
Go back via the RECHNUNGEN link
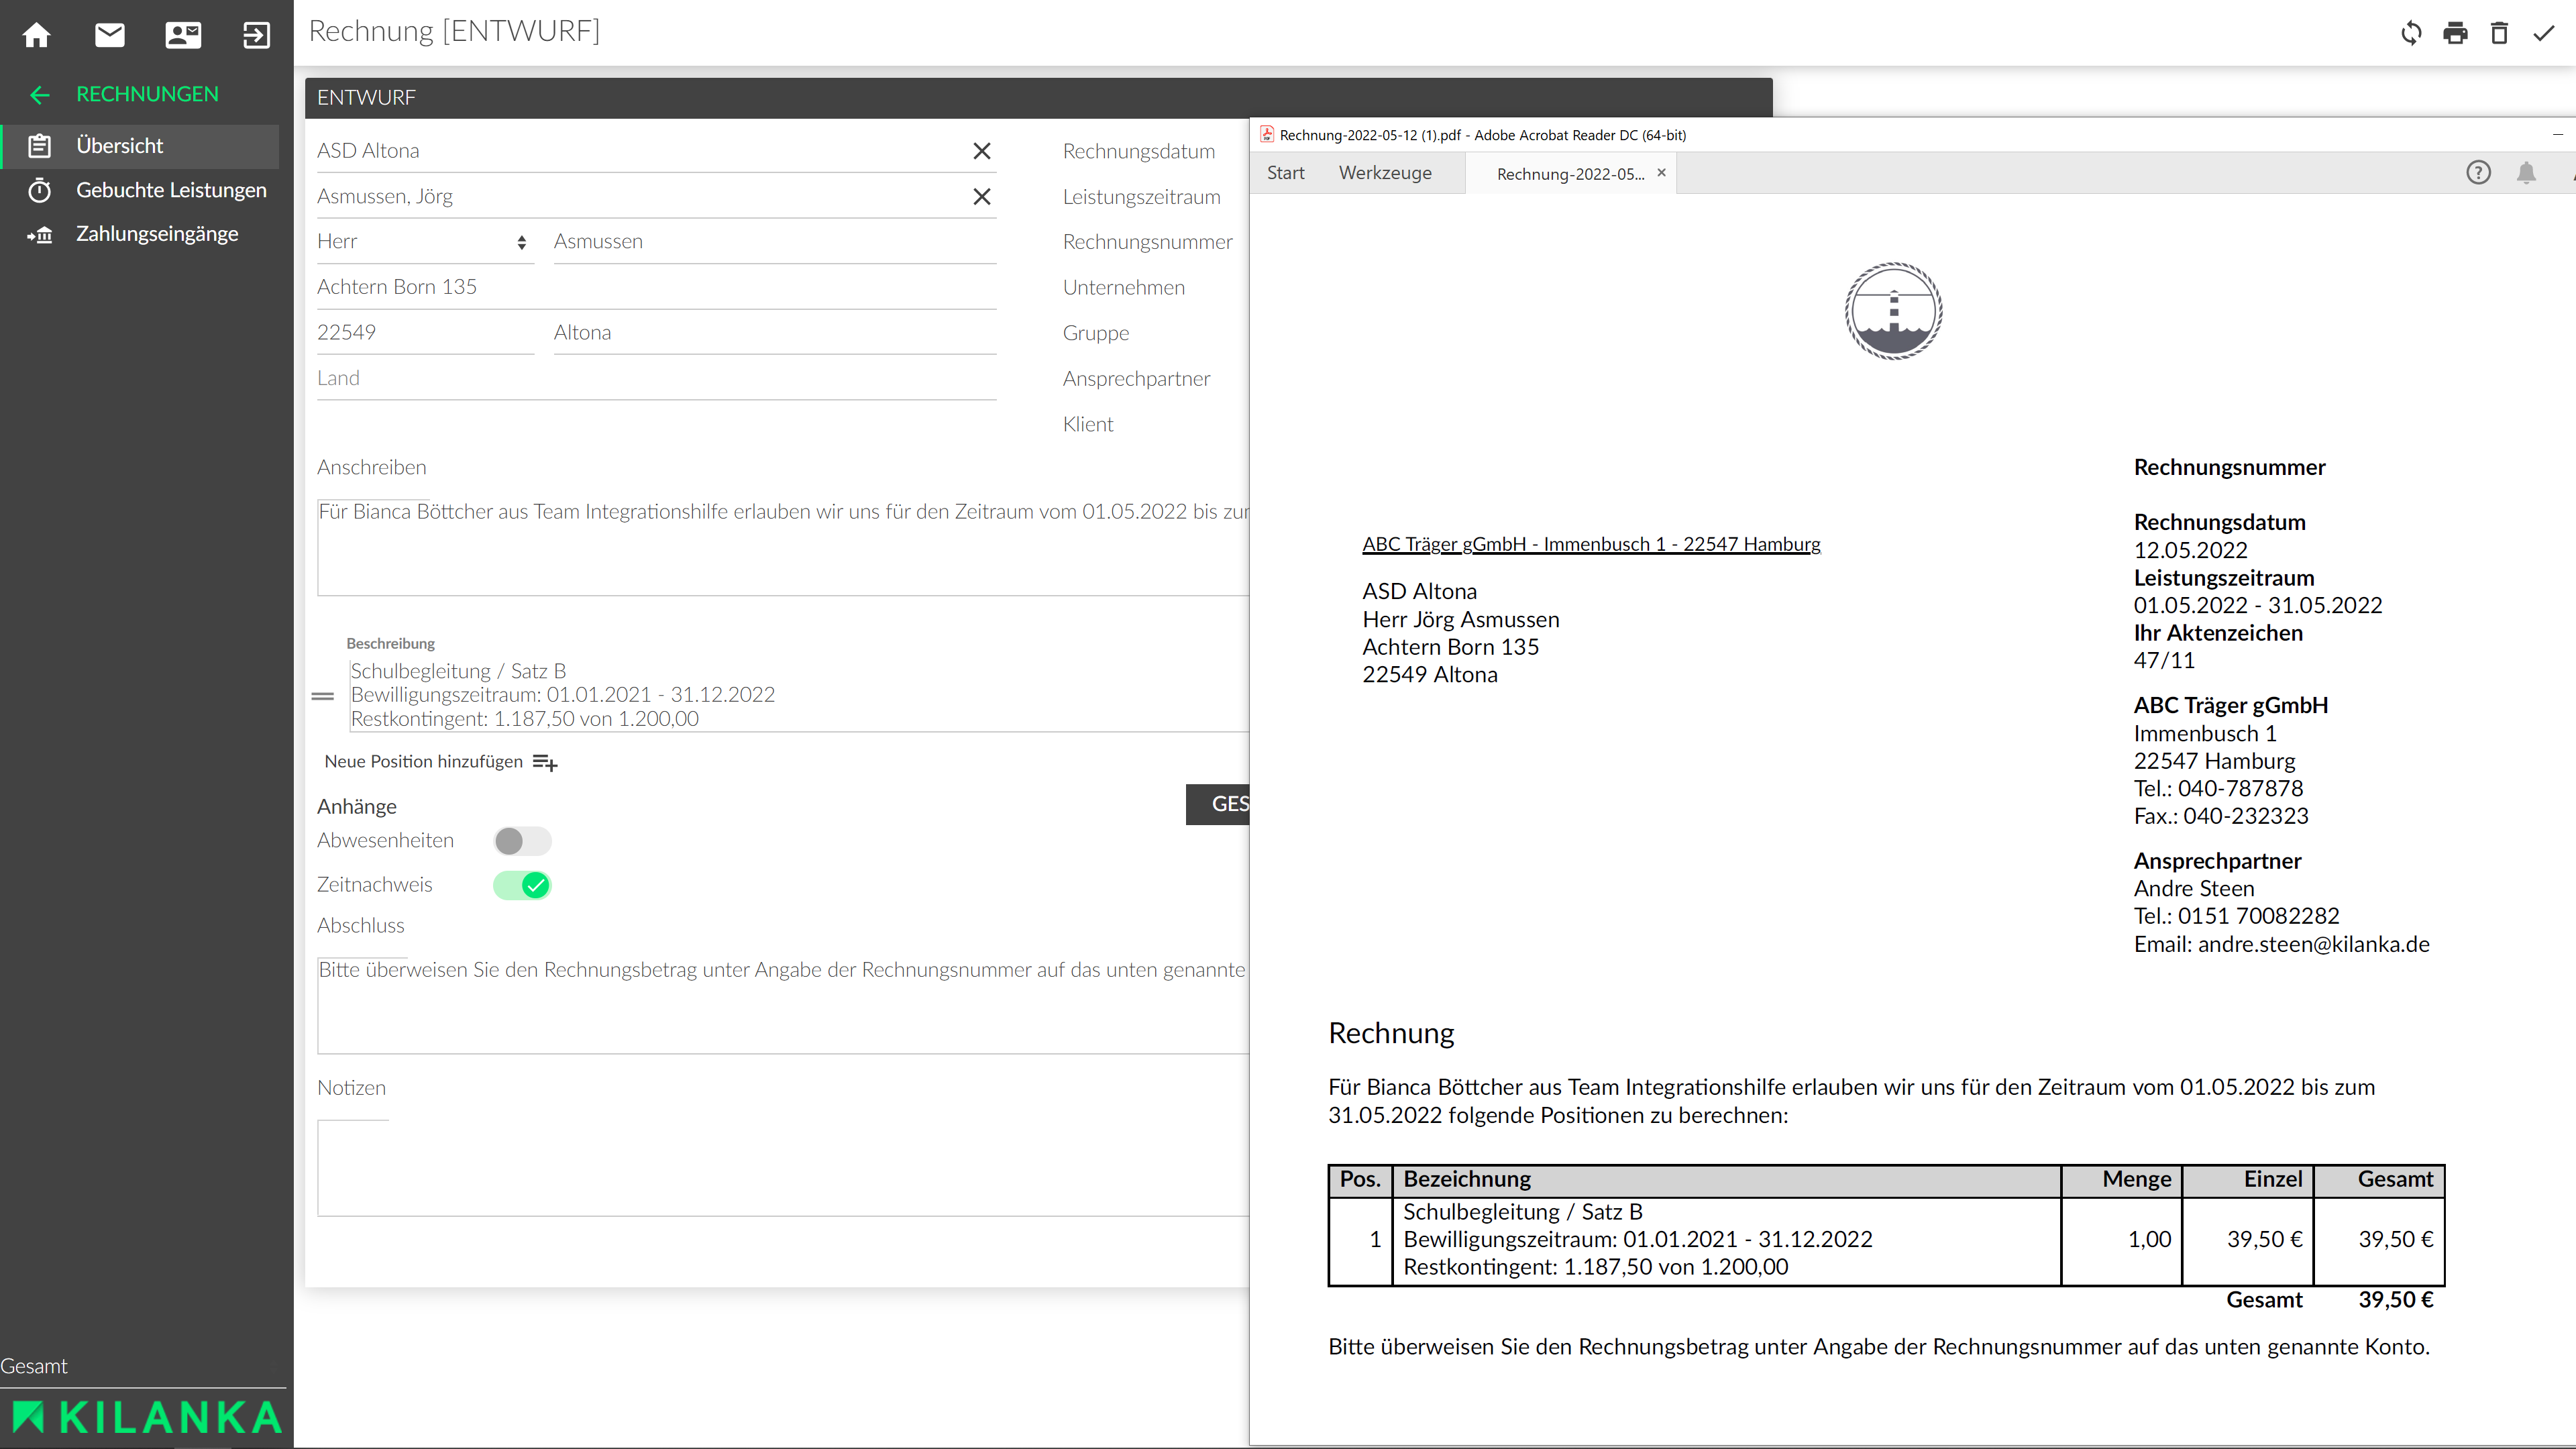click(x=147, y=94)
